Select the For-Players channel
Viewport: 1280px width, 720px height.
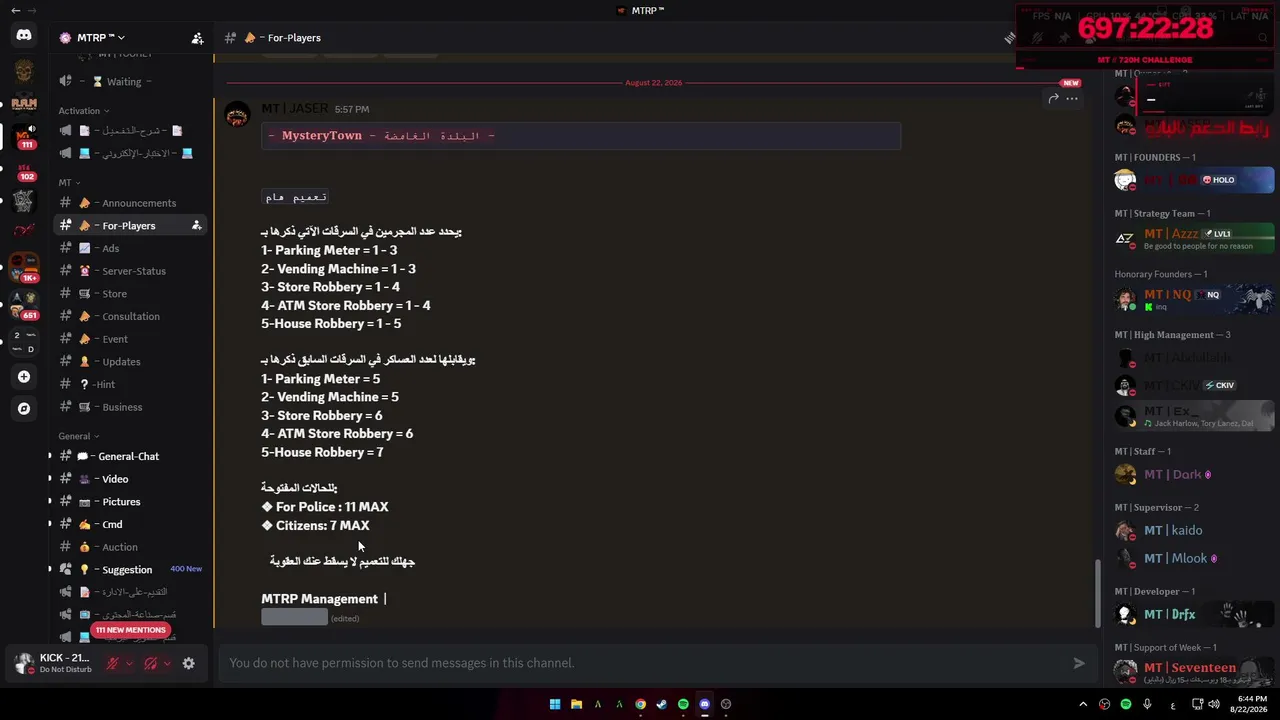[131, 226]
